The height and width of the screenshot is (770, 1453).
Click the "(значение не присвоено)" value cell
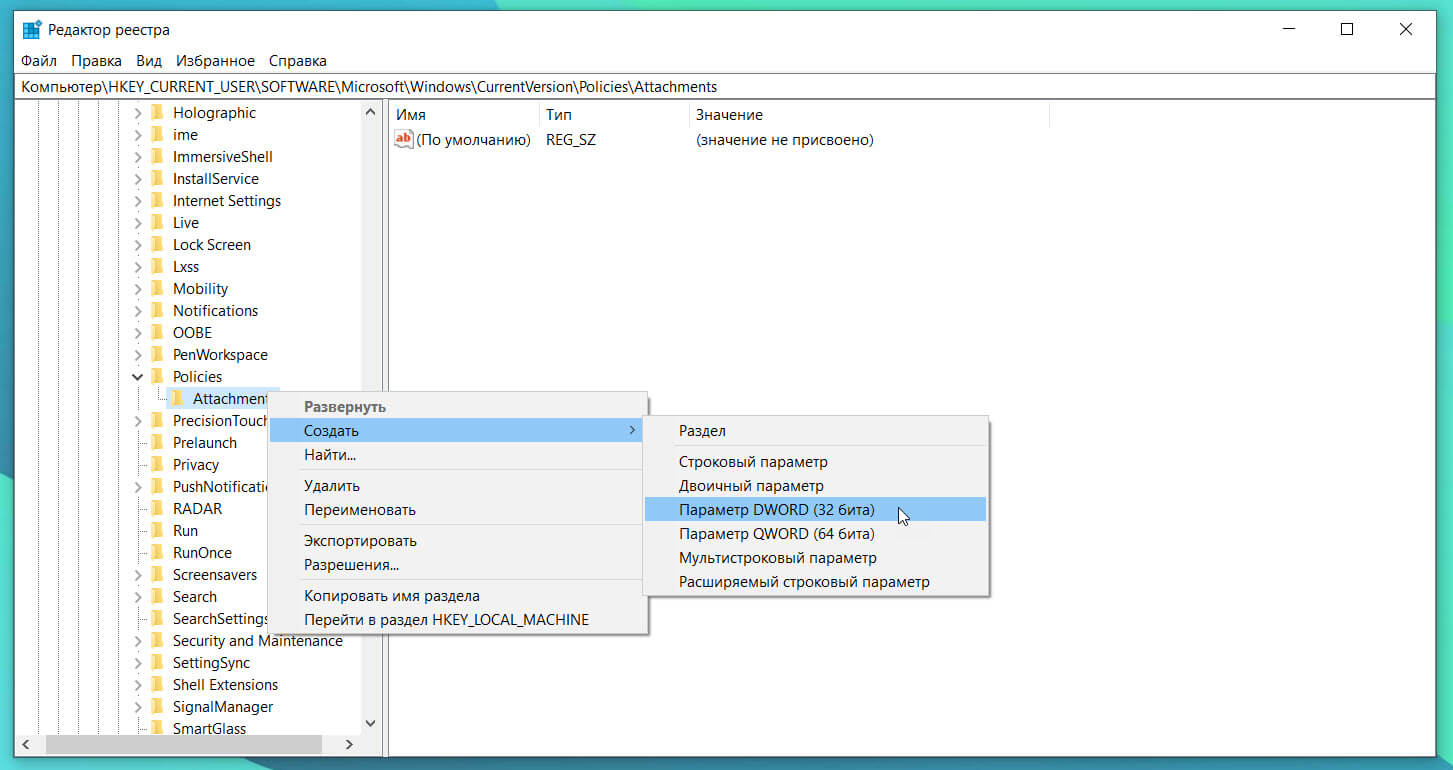(785, 140)
